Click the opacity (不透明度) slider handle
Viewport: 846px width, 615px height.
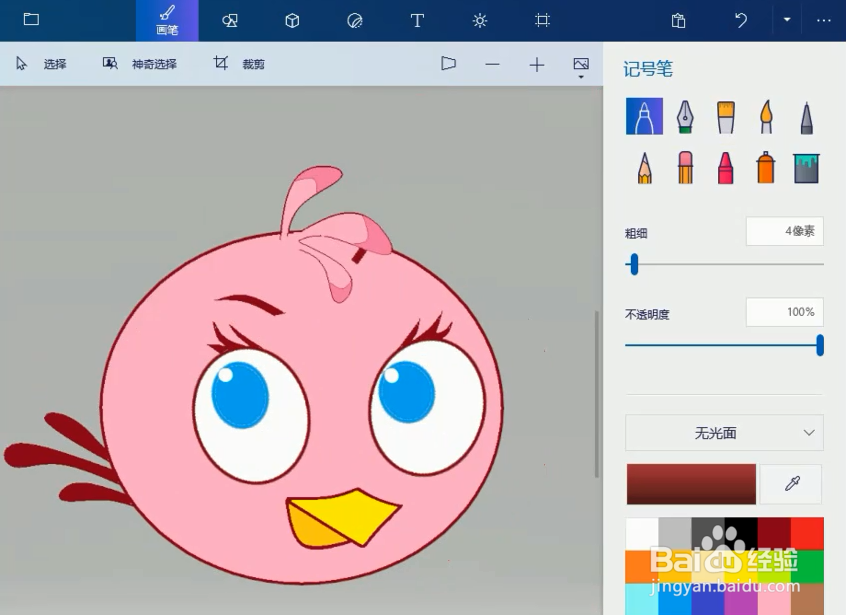(x=820, y=345)
